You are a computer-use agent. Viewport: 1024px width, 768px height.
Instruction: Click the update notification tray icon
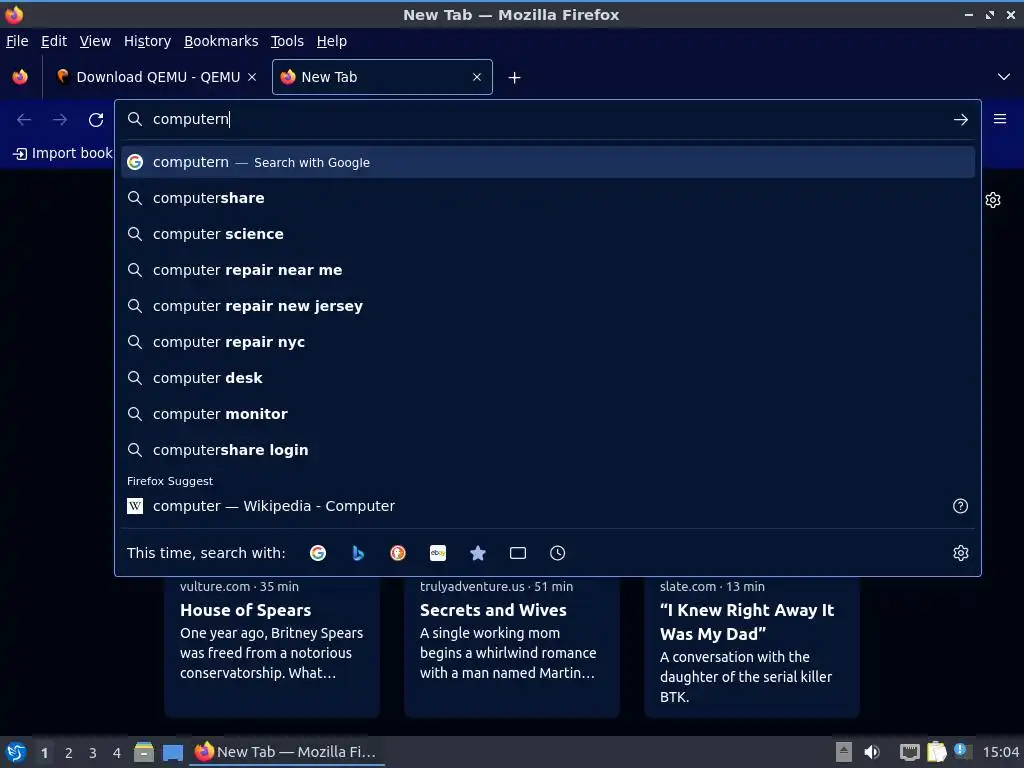[x=961, y=750]
